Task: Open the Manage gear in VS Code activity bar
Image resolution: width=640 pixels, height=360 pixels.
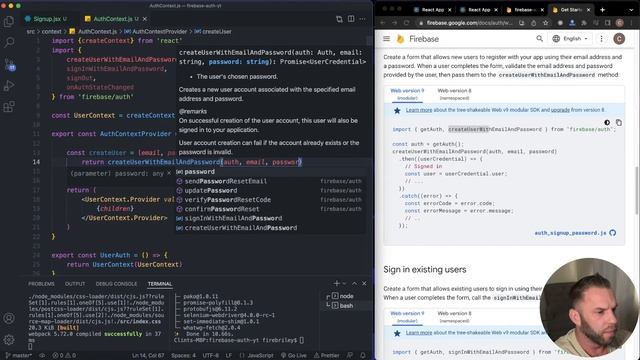Action: 9,340
